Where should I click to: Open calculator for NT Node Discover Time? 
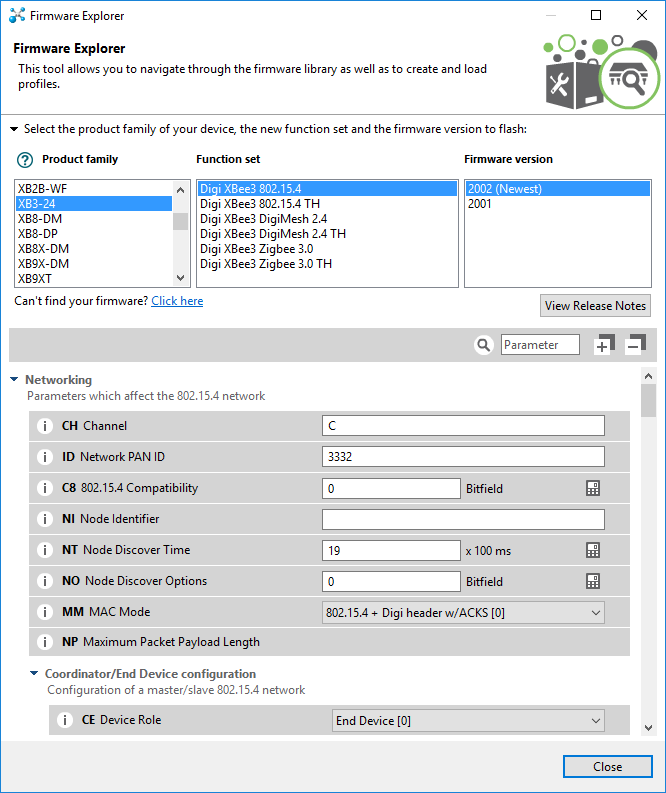593,550
